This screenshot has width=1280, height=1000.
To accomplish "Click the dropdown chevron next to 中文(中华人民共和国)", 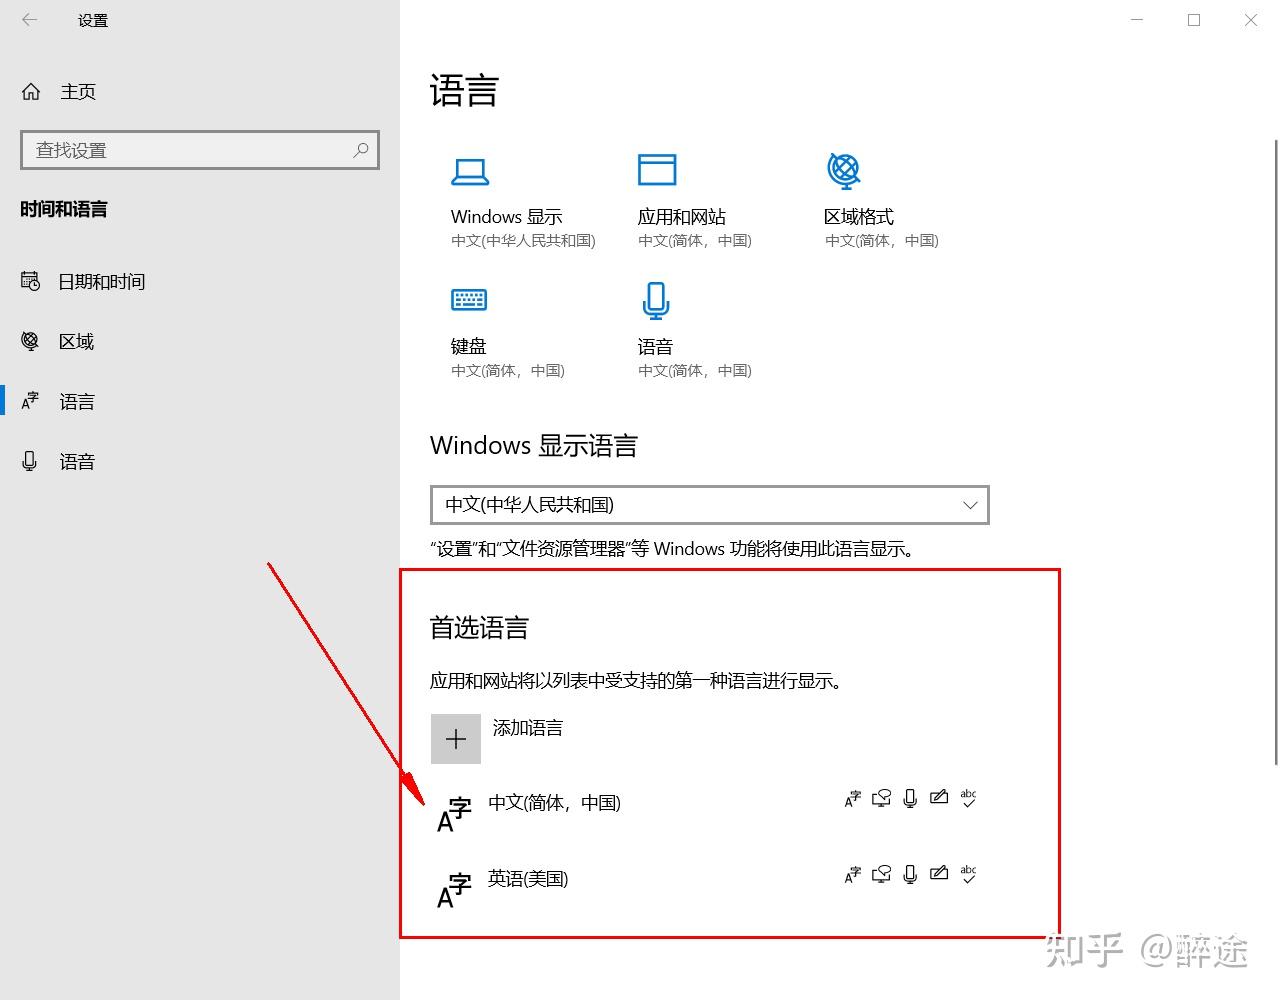I will pyautogui.click(x=968, y=505).
